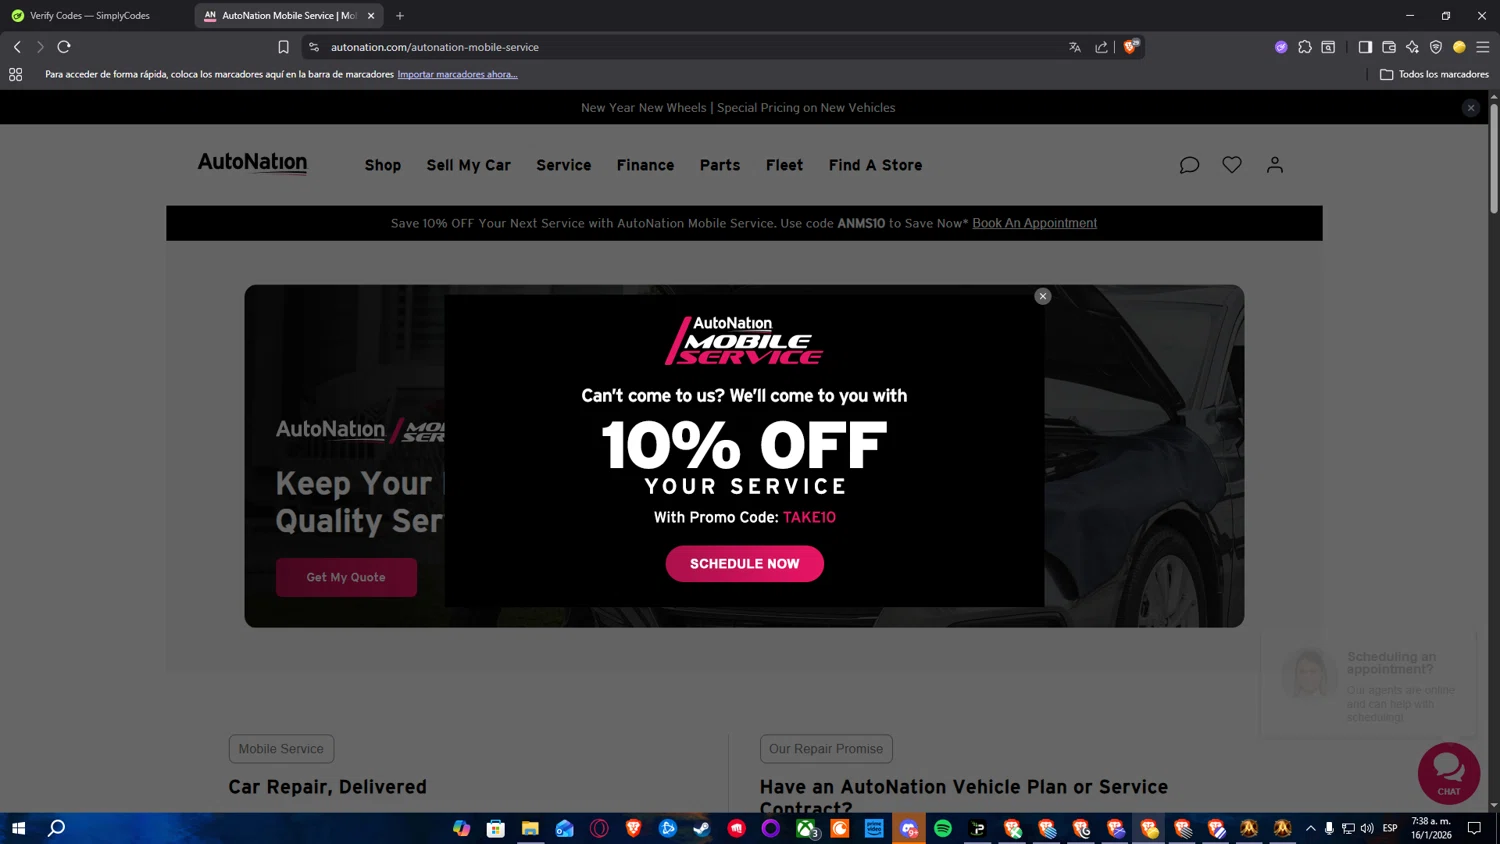
Task: Open the notification center icon
Action: tap(1474, 828)
